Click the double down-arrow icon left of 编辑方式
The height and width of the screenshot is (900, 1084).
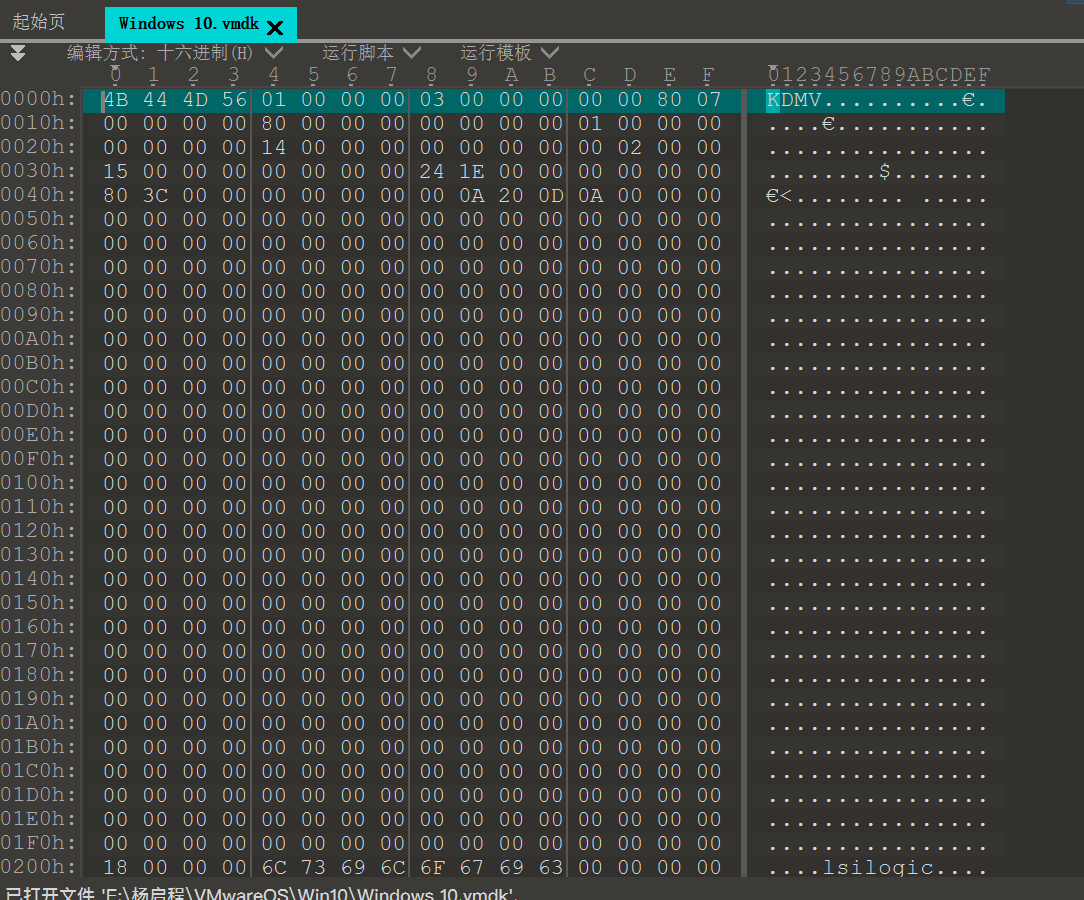(18, 53)
